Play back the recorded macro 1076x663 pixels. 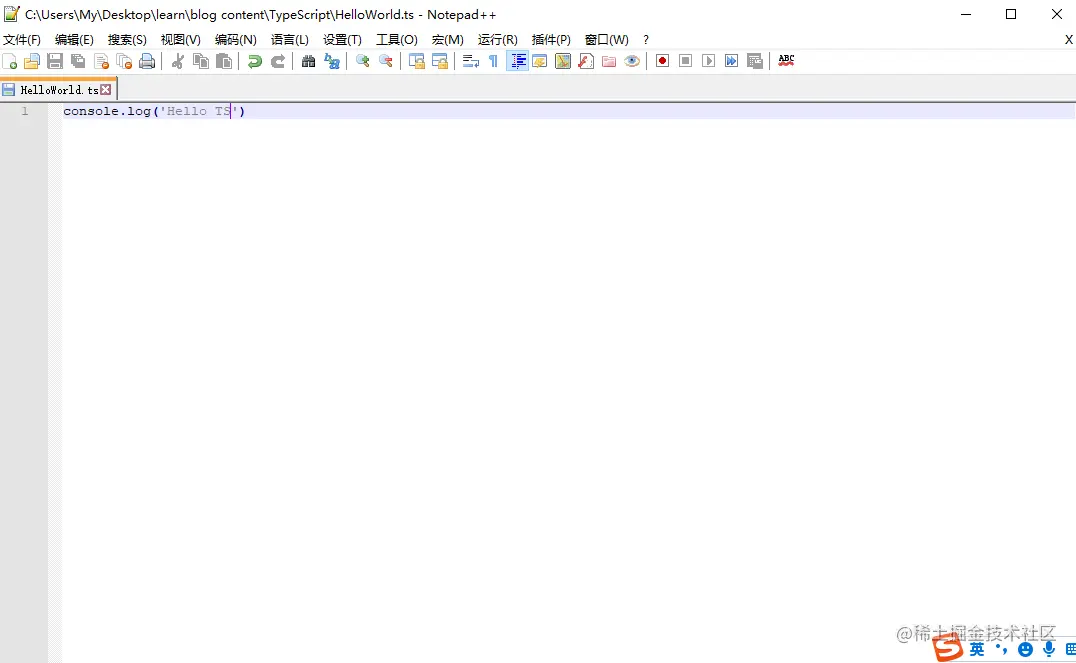tap(709, 61)
